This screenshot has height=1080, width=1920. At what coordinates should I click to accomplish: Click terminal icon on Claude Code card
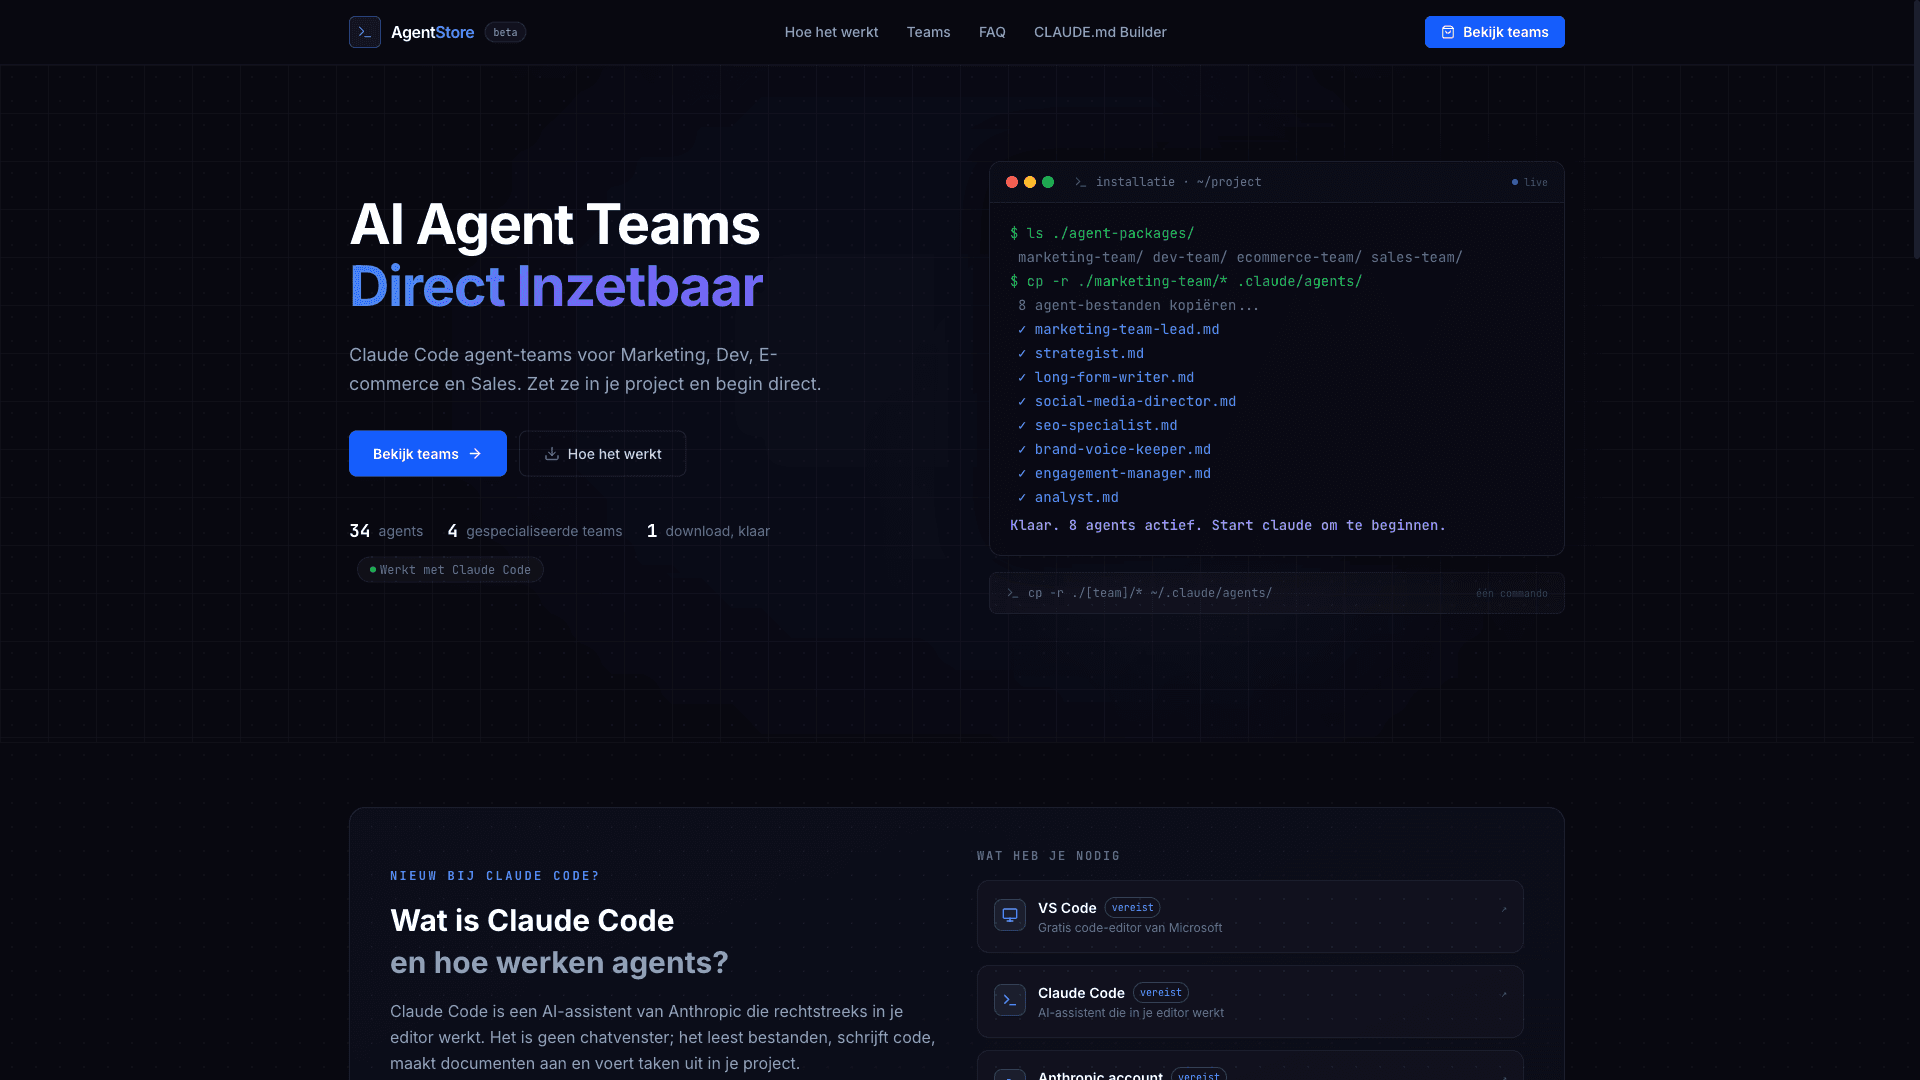coord(1010,1000)
